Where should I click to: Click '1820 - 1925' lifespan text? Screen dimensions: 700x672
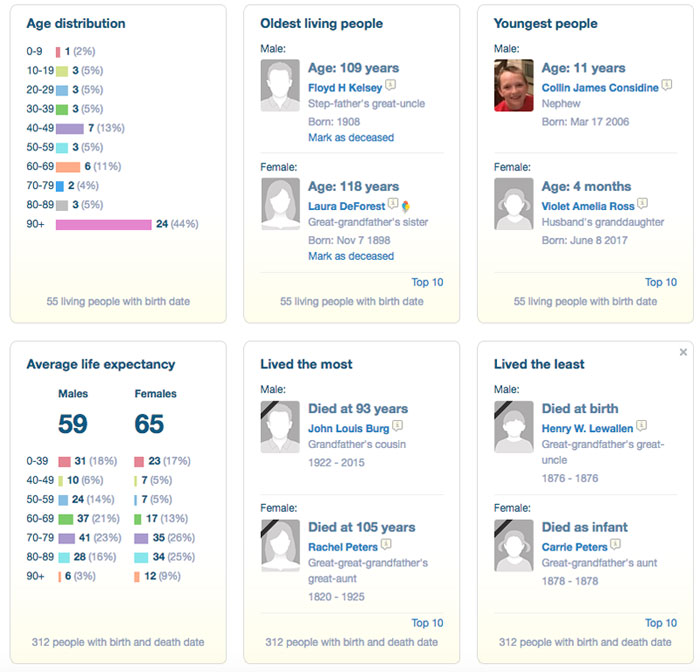(x=336, y=597)
